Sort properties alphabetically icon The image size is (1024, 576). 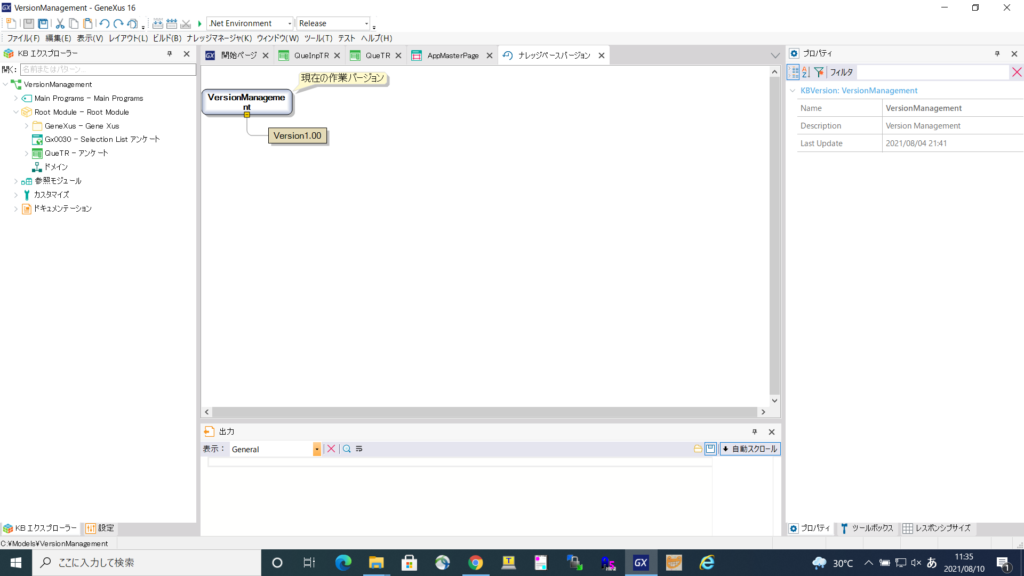point(806,72)
